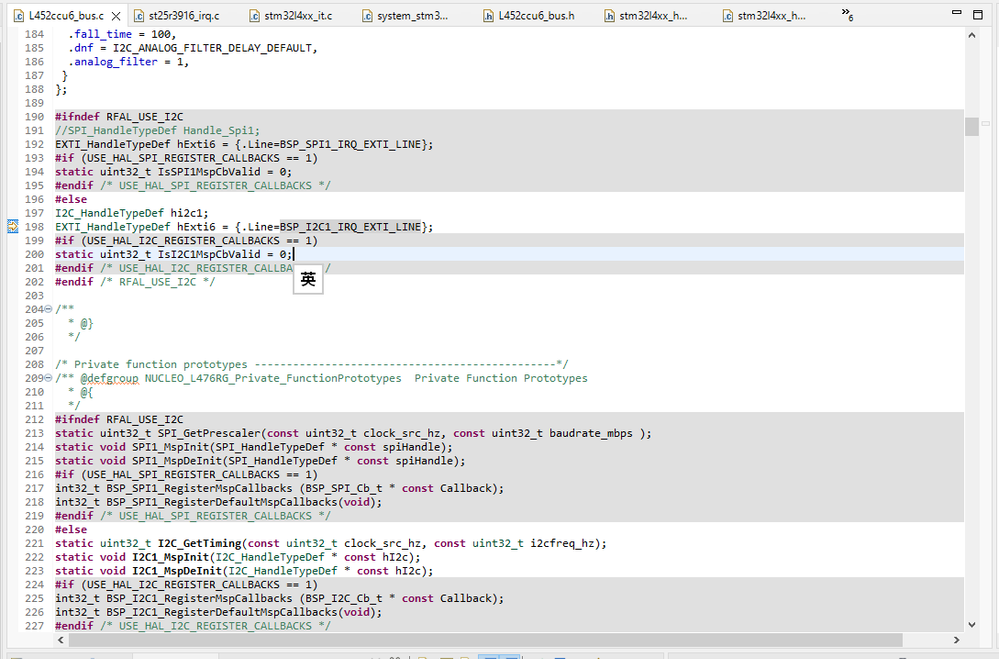The image size is (999, 659).
Task: Click the .analog_filter field
Action: coord(113,62)
